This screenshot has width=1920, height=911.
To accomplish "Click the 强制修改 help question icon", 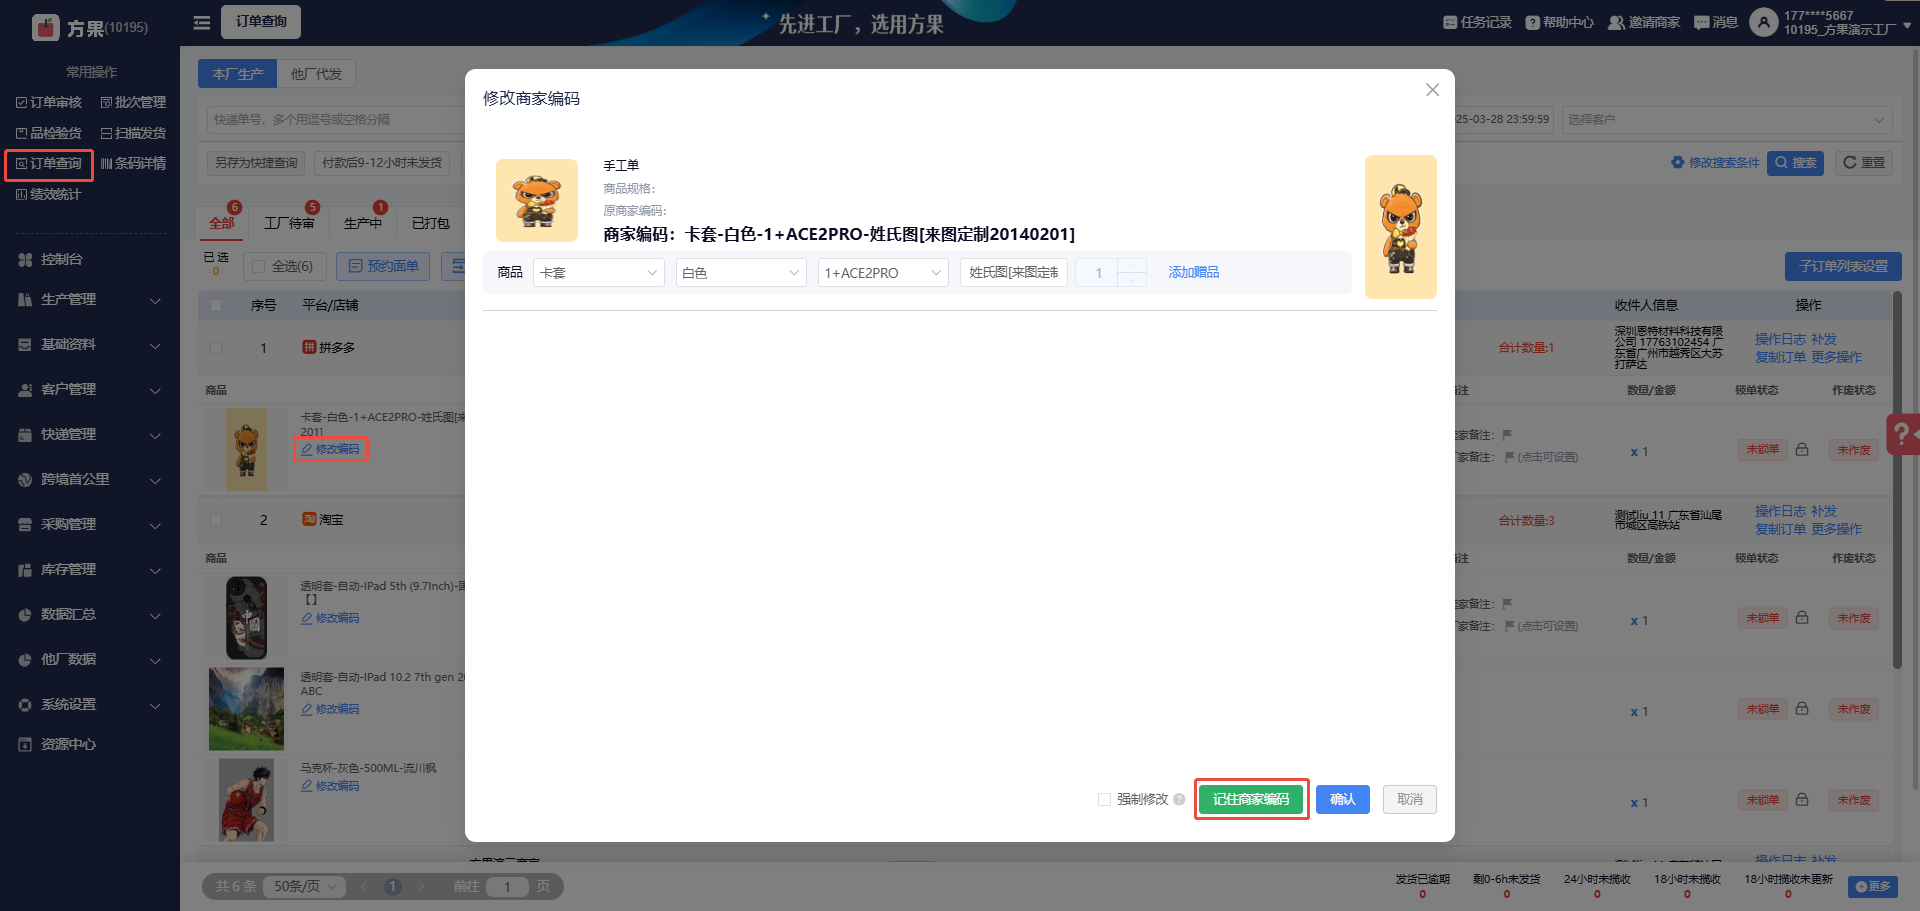I will (x=1179, y=799).
